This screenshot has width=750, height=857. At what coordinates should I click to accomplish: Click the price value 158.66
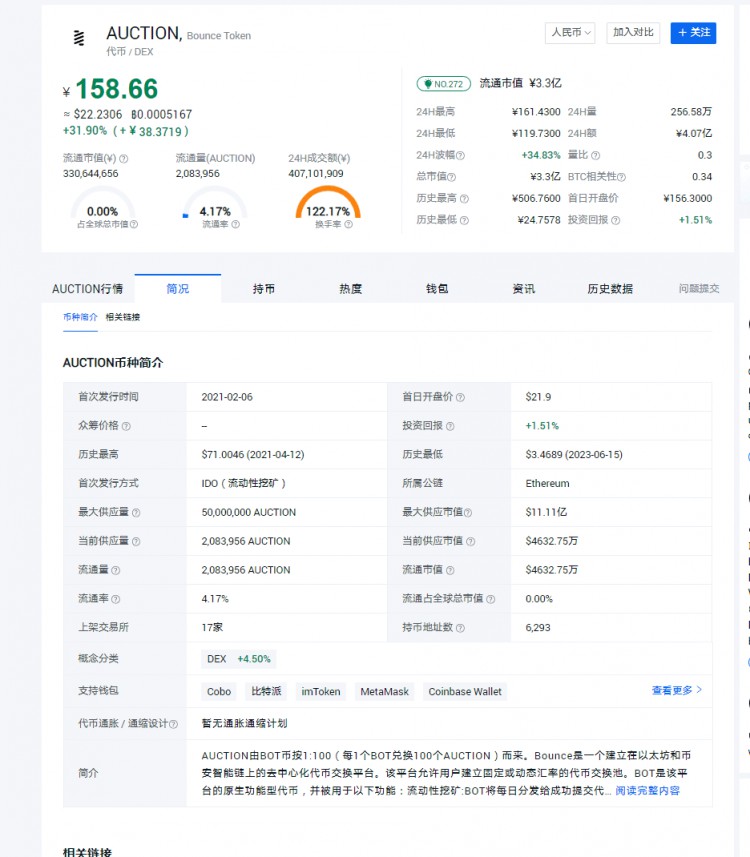[116, 89]
